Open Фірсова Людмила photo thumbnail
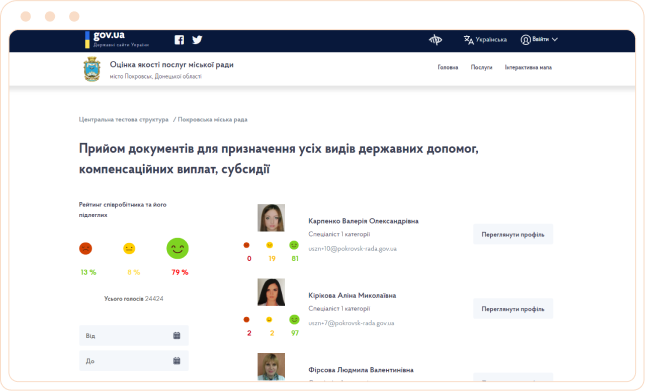Image resolution: width=645 pixels, height=391 pixels. (x=271, y=366)
